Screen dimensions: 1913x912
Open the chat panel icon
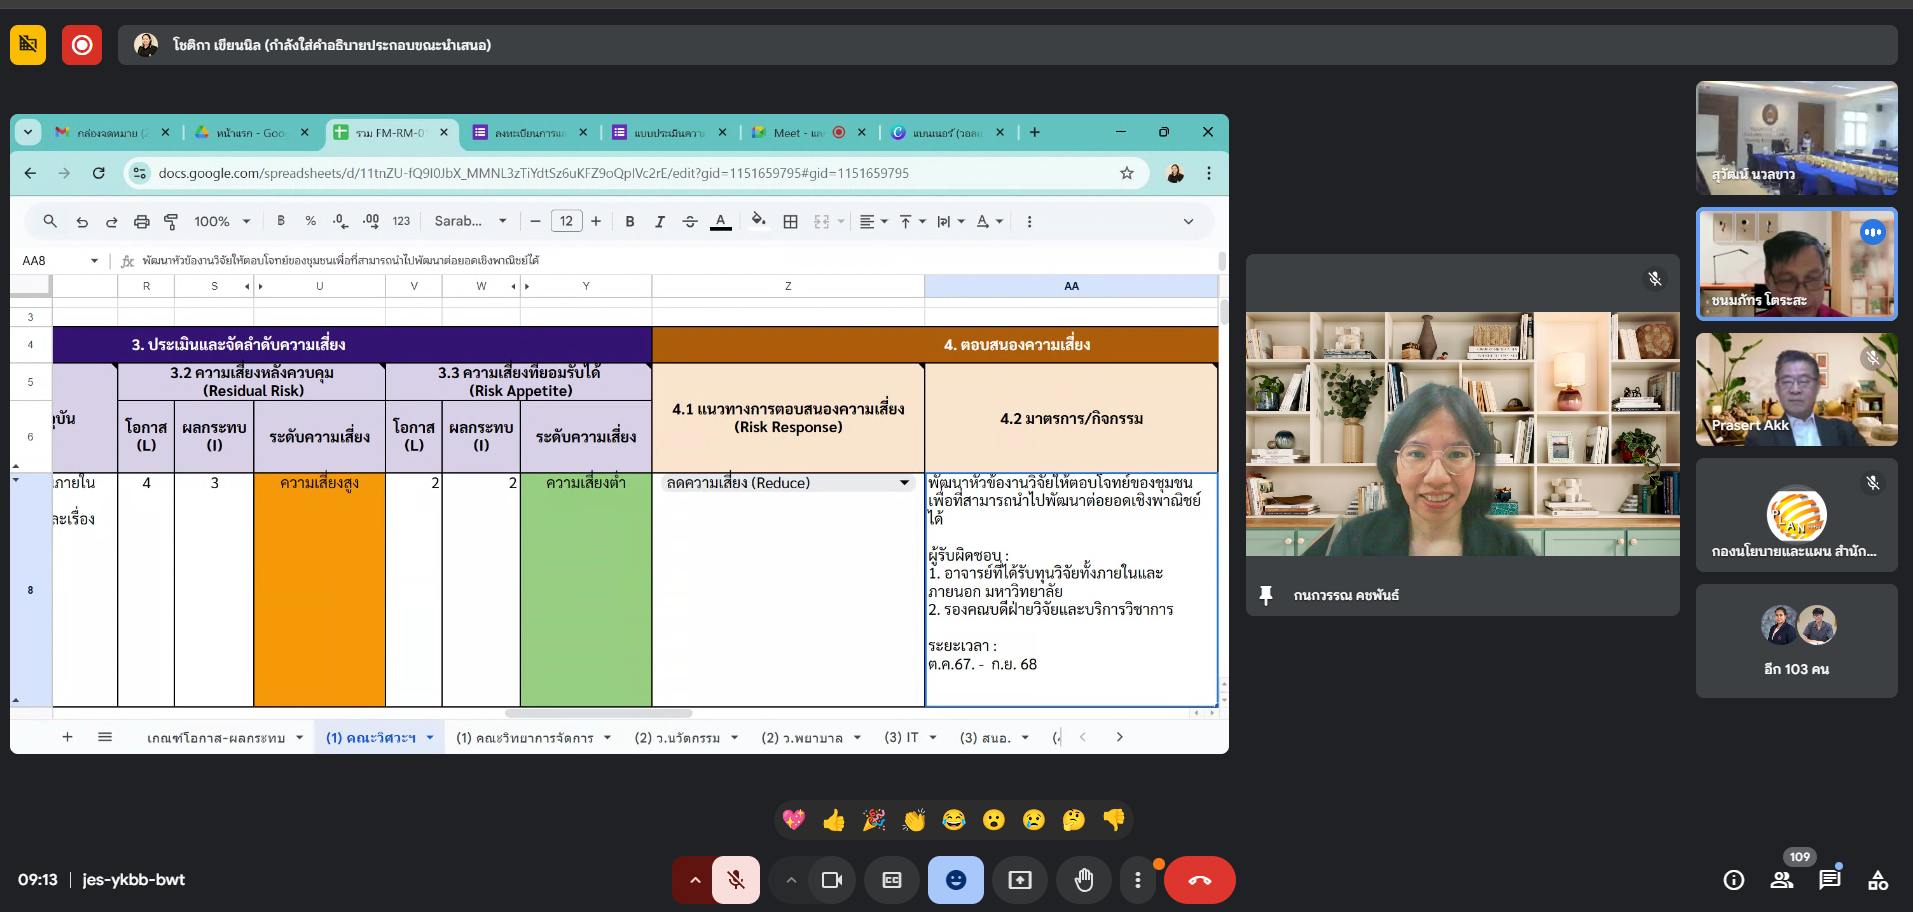(1829, 880)
